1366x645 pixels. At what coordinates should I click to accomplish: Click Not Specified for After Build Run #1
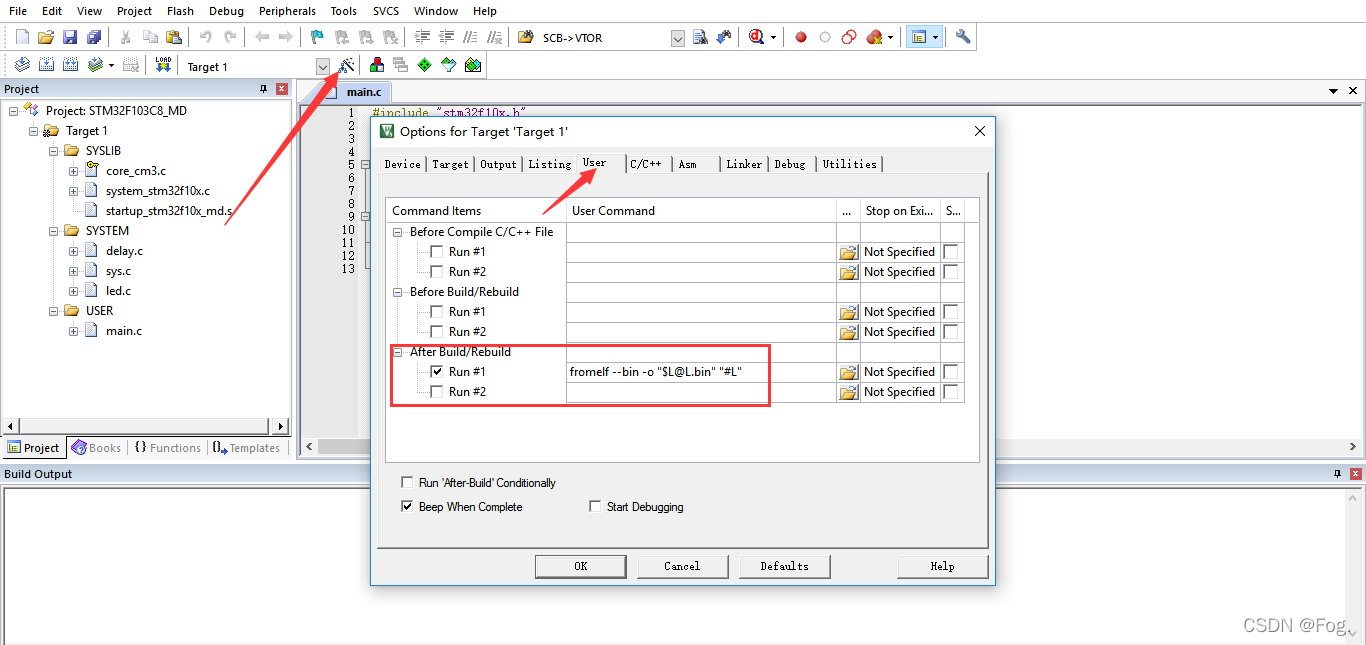click(x=899, y=372)
